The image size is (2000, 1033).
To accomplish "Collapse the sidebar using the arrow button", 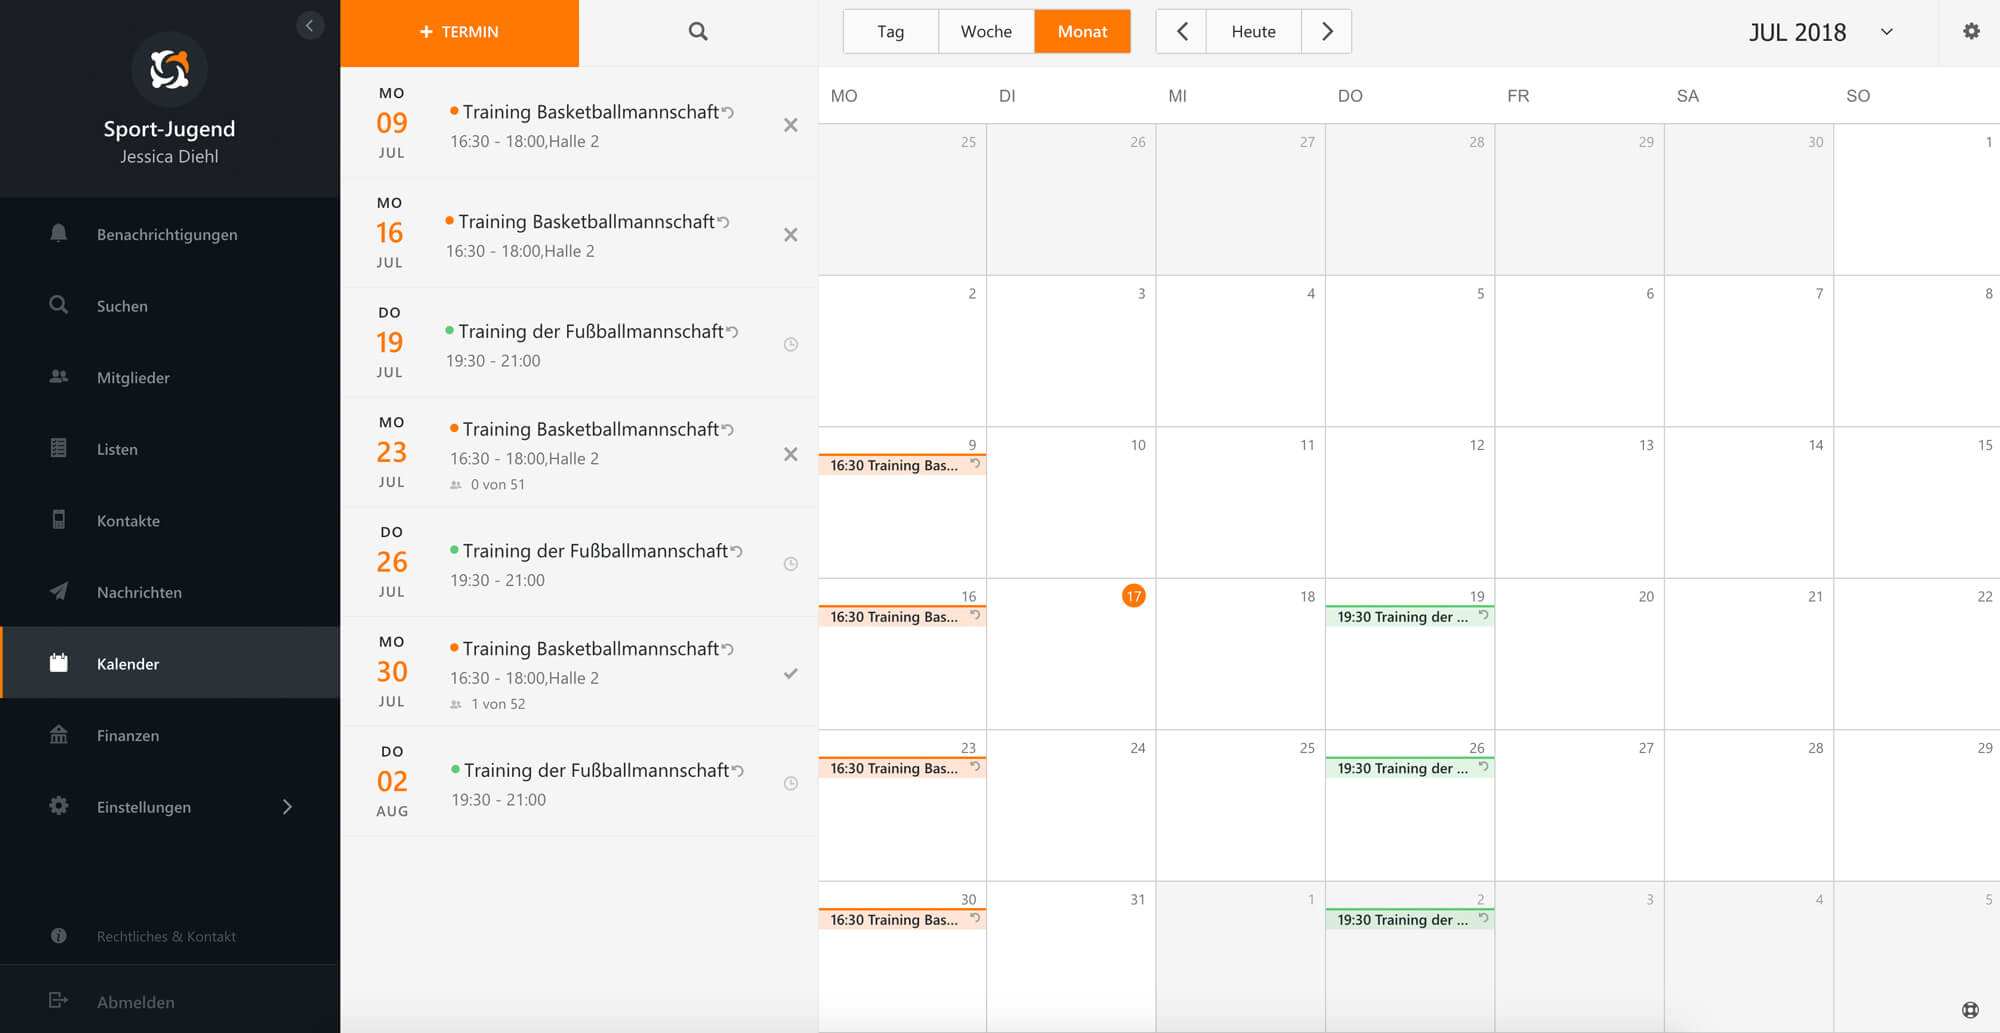I will click(310, 26).
